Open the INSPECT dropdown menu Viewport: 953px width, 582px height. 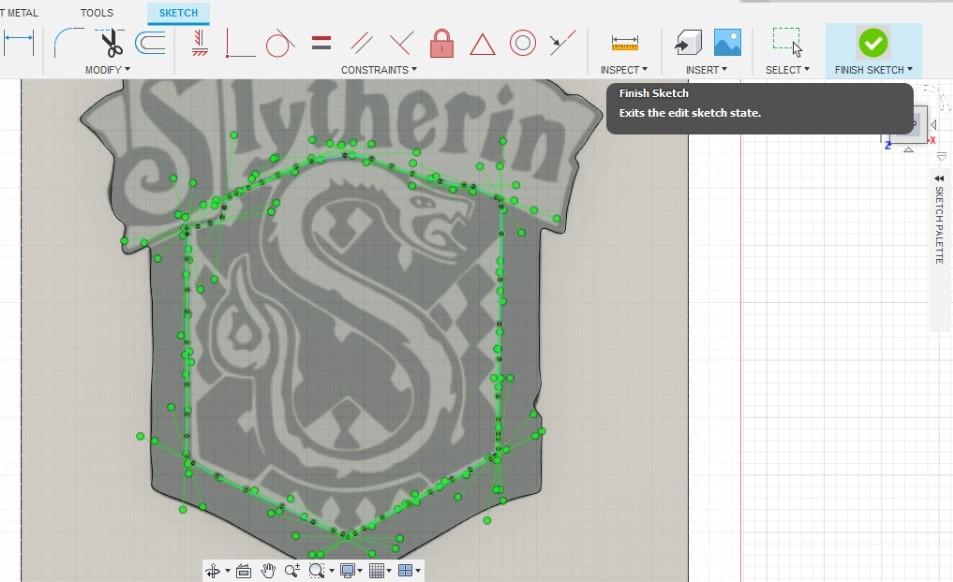point(624,70)
